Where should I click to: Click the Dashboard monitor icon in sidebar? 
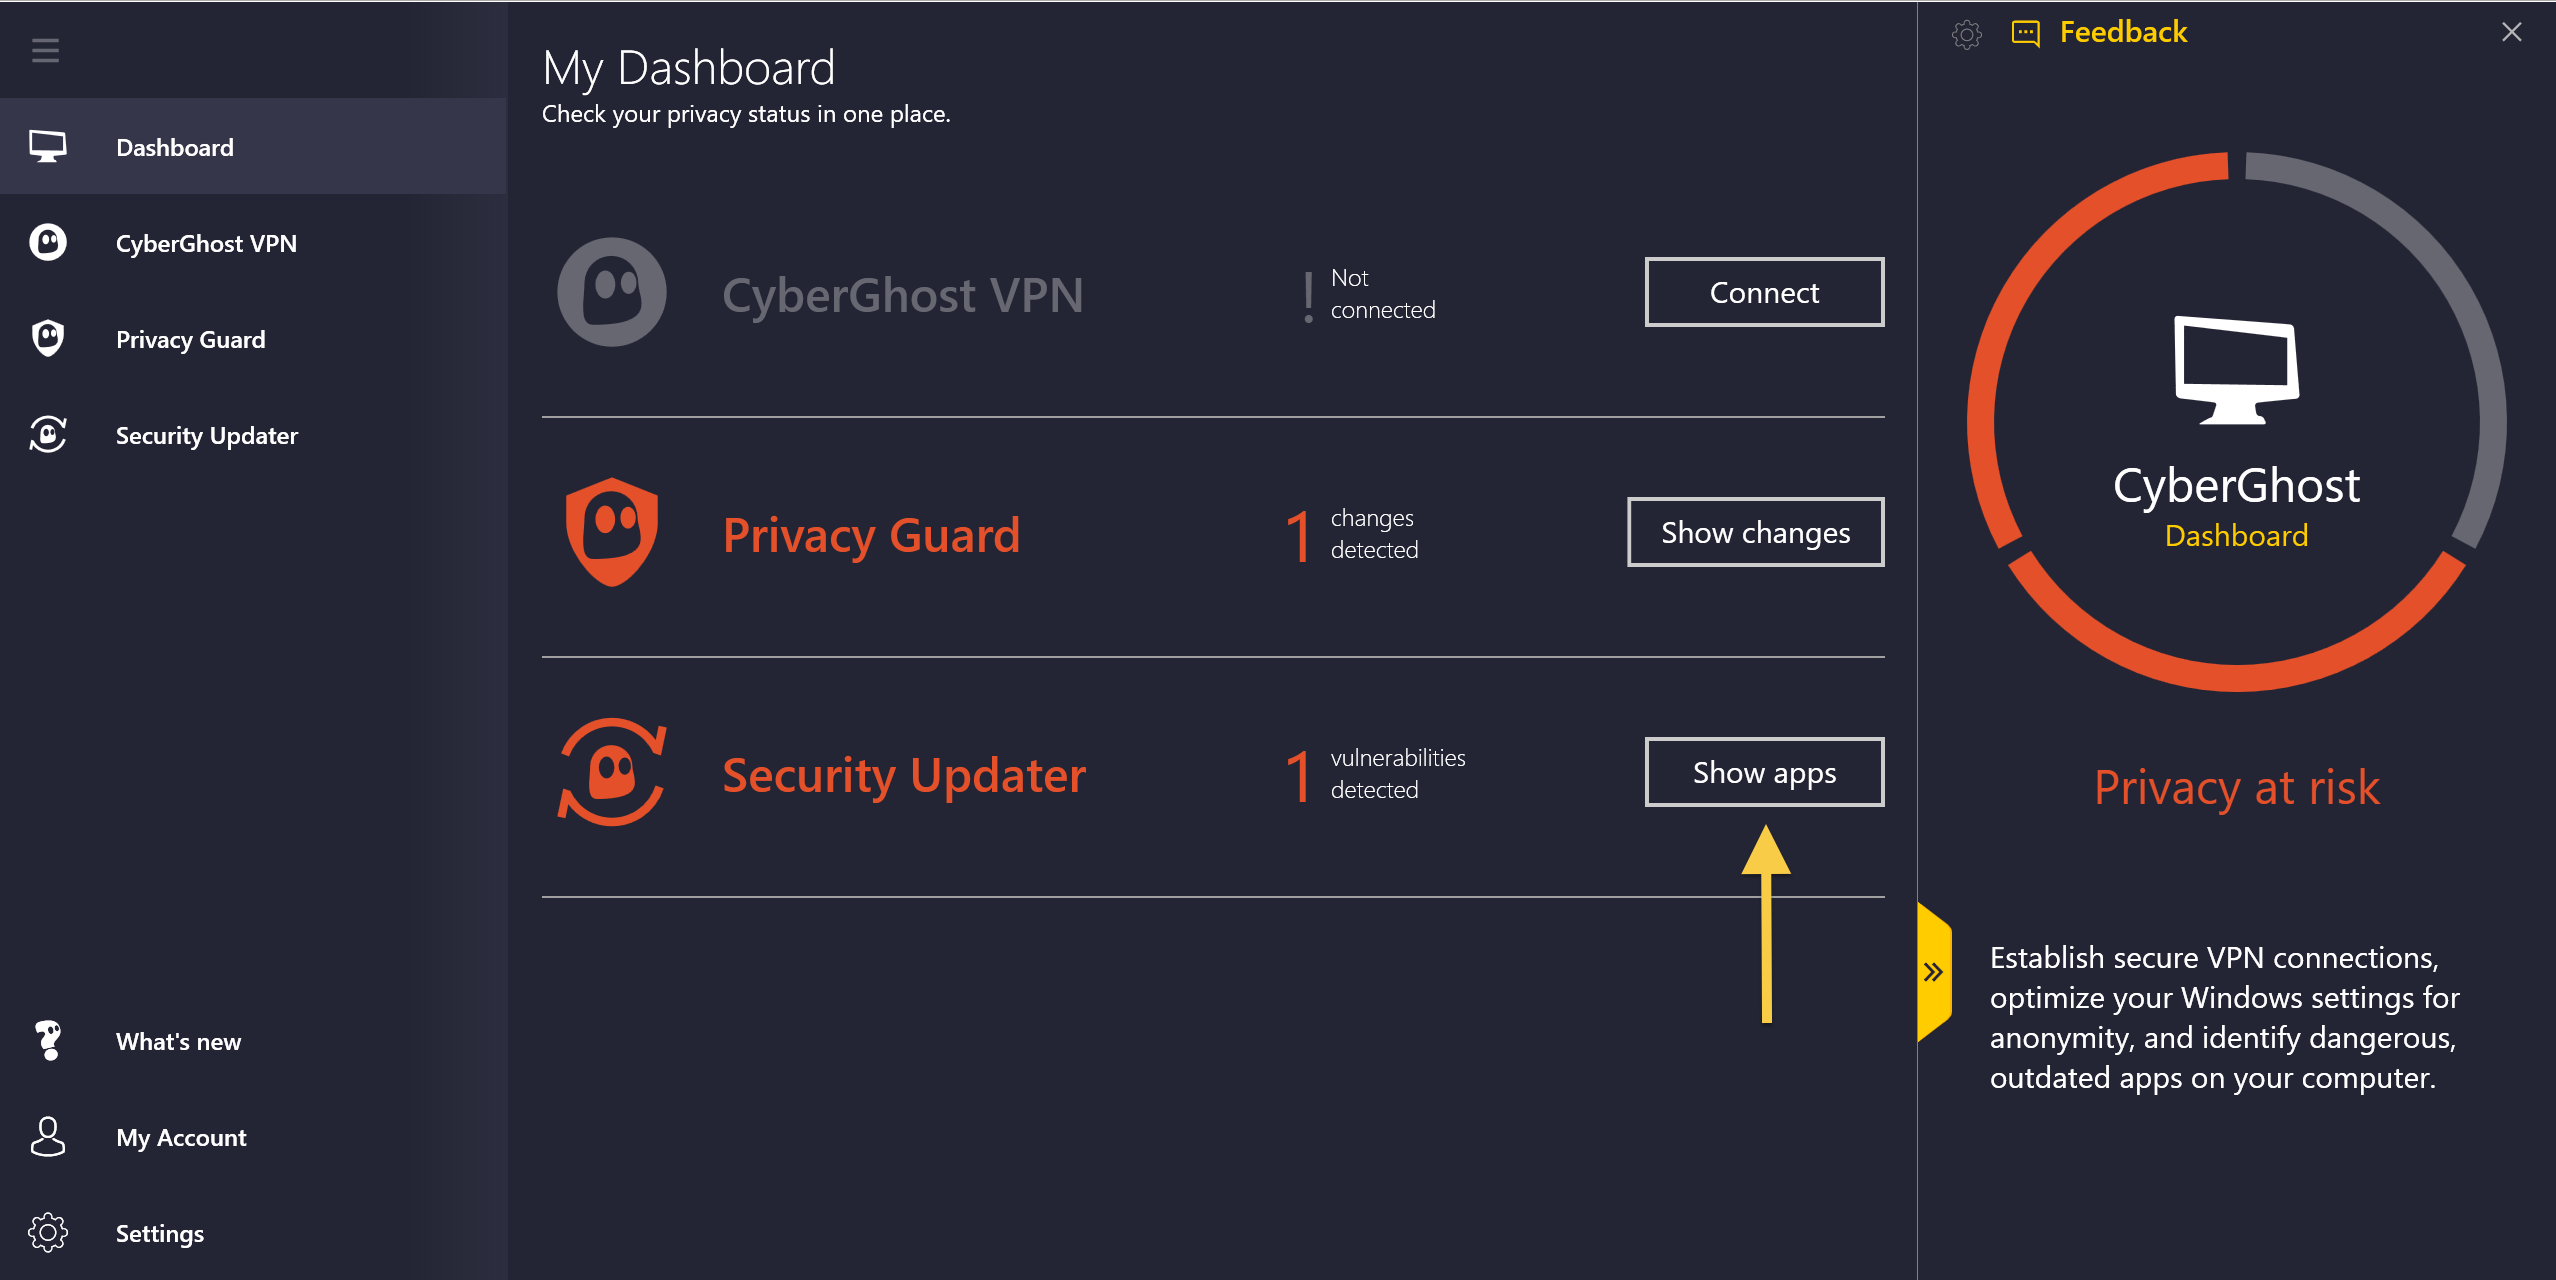[47, 147]
